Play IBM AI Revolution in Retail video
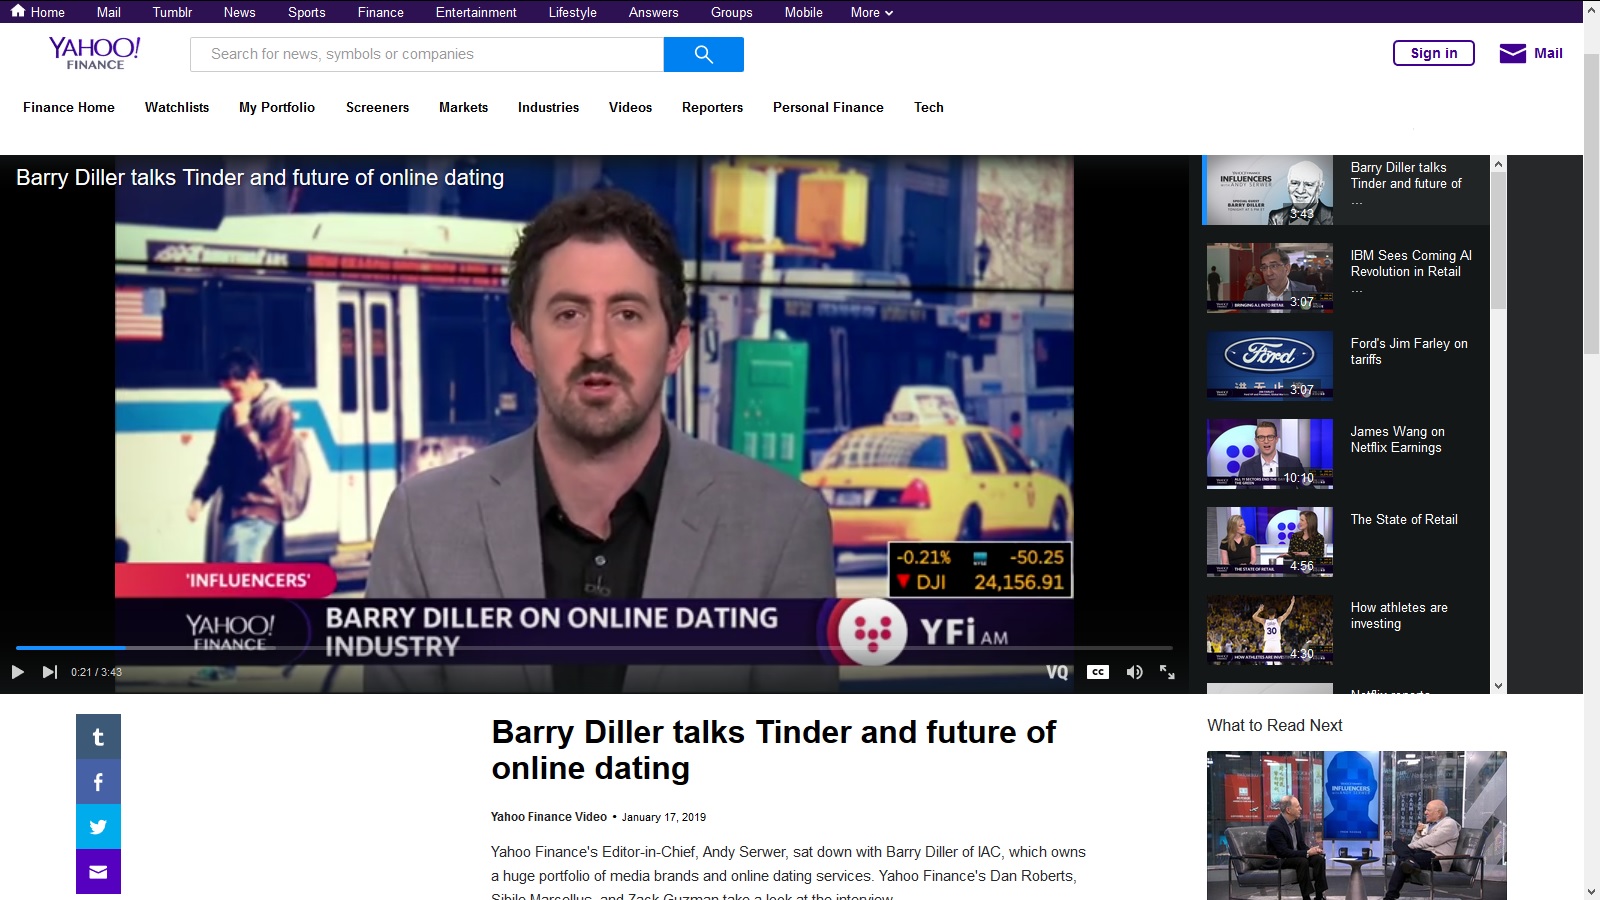 [1270, 278]
